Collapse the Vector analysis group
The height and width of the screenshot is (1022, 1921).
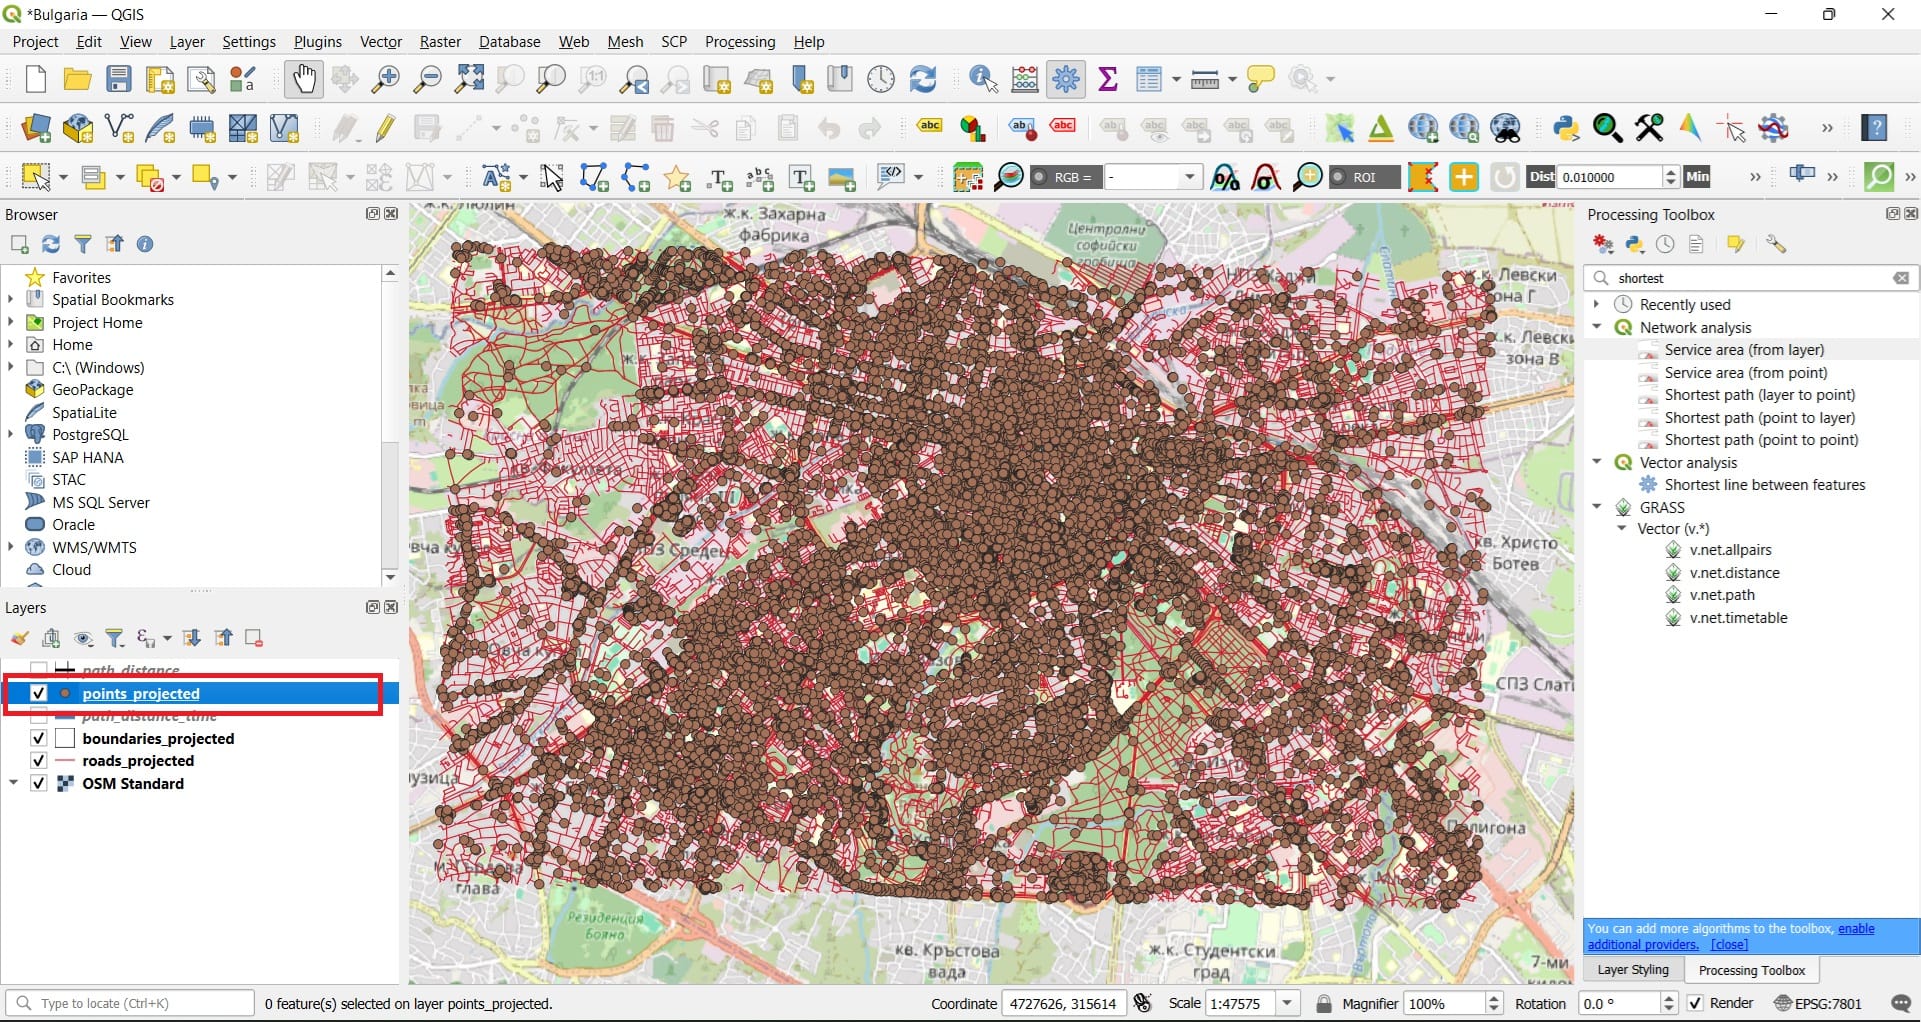click(x=1597, y=462)
